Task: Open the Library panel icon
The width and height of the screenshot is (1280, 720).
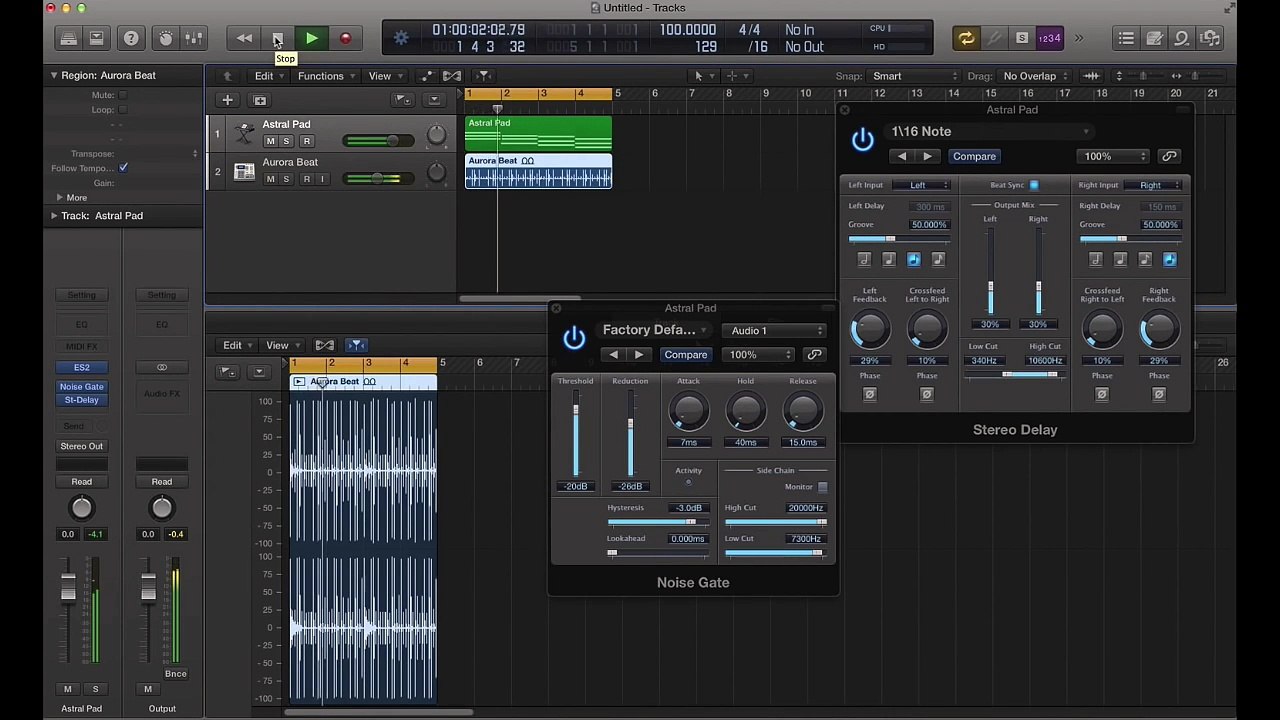Action: click(69, 39)
